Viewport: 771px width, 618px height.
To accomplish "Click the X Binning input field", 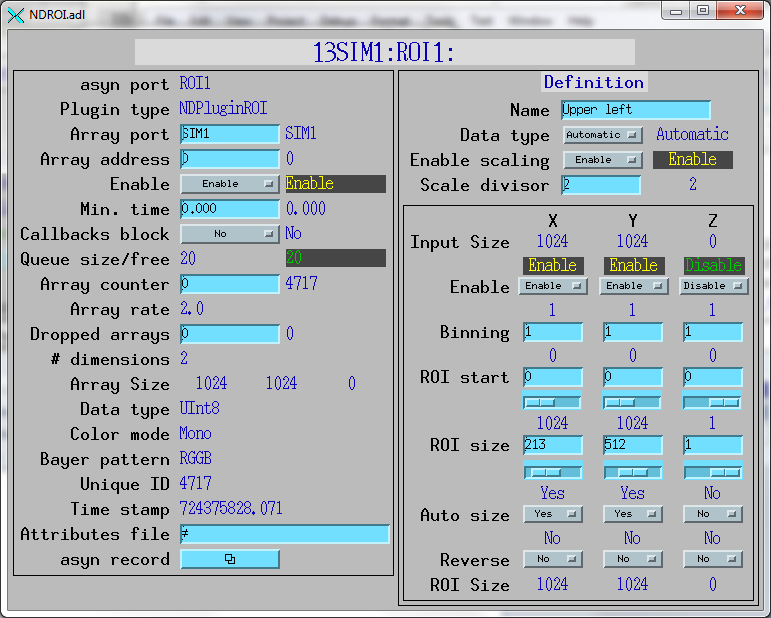I will click(553, 332).
